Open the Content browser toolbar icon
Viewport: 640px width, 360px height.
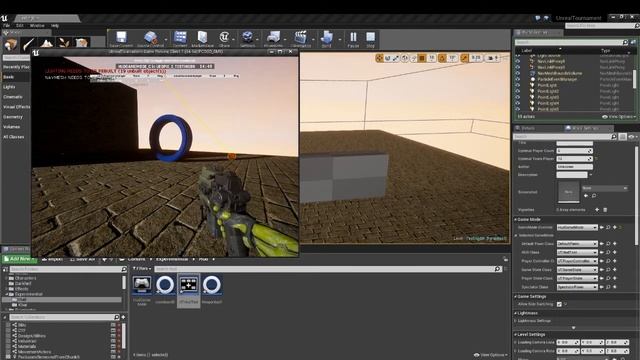pyautogui.click(x=180, y=39)
